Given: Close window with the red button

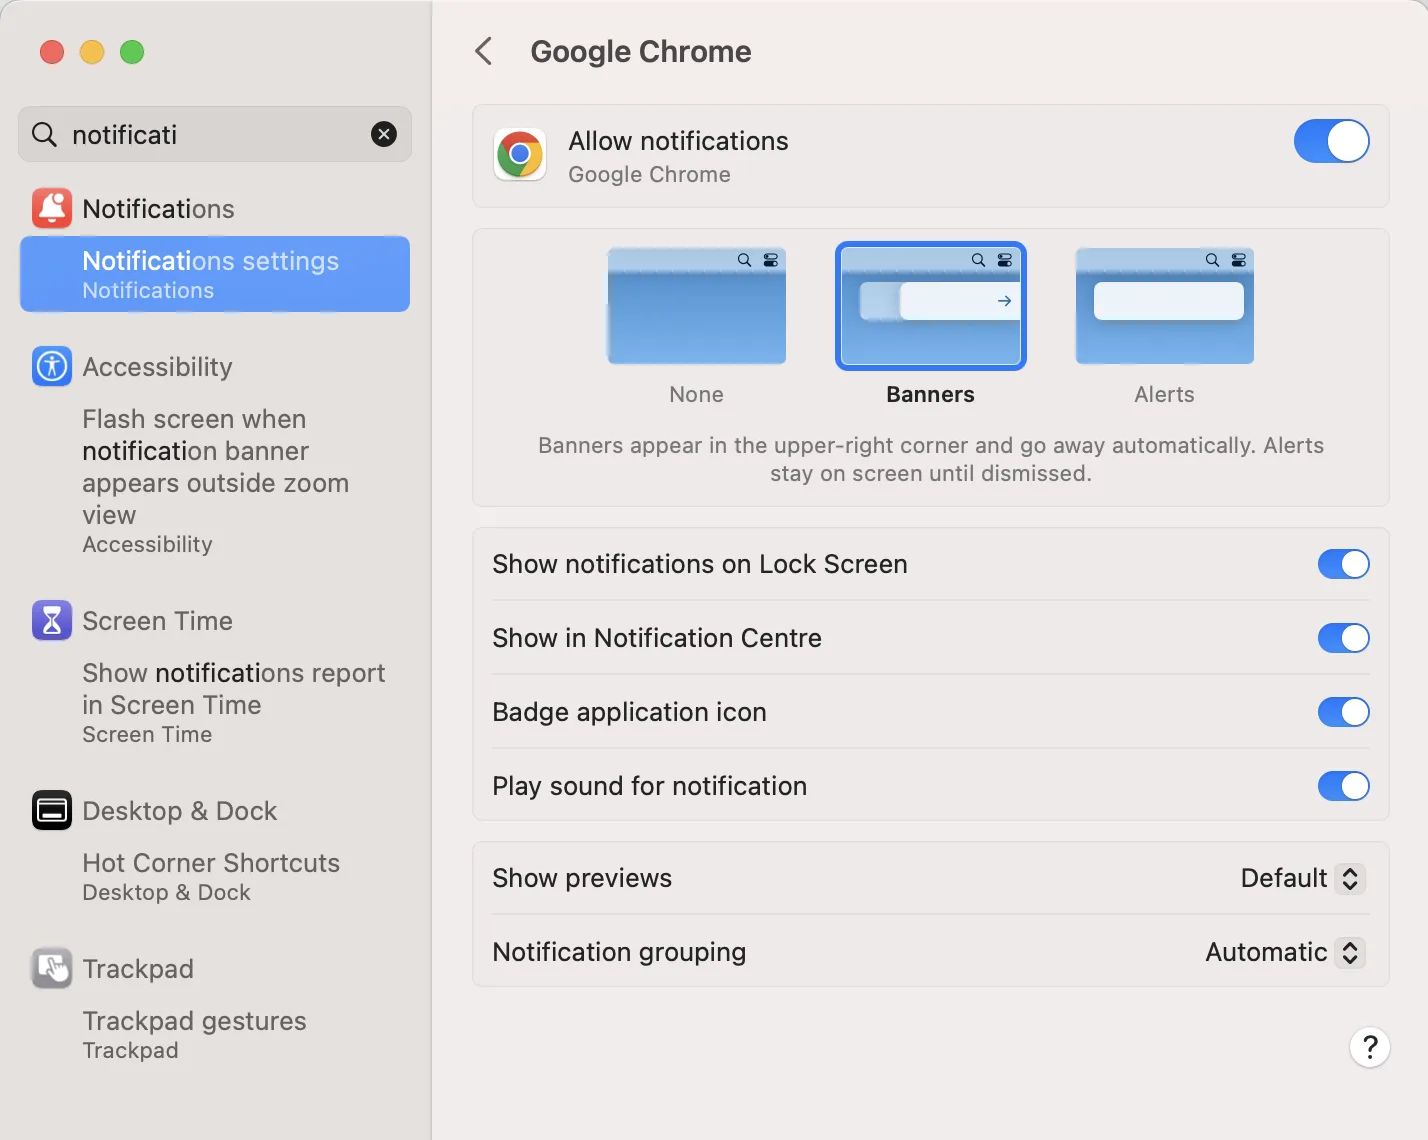Looking at the screenshot, I should tap(52, 52).
